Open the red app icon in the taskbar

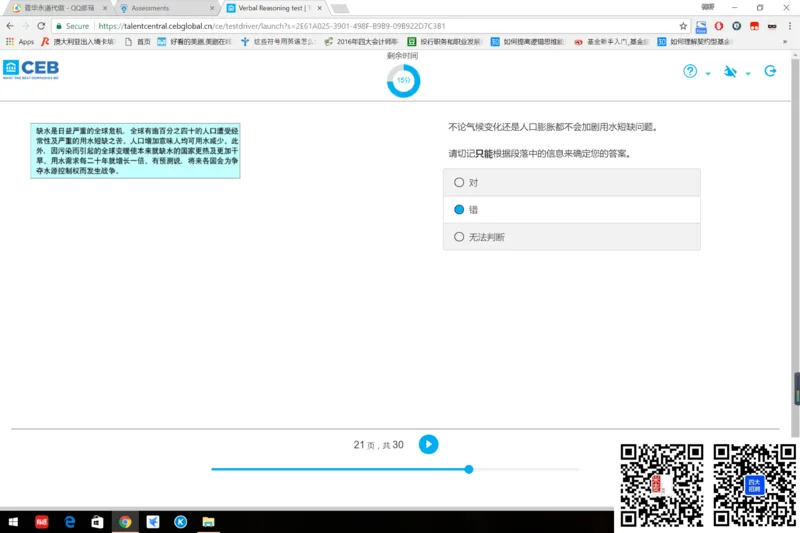pos(41,522)
